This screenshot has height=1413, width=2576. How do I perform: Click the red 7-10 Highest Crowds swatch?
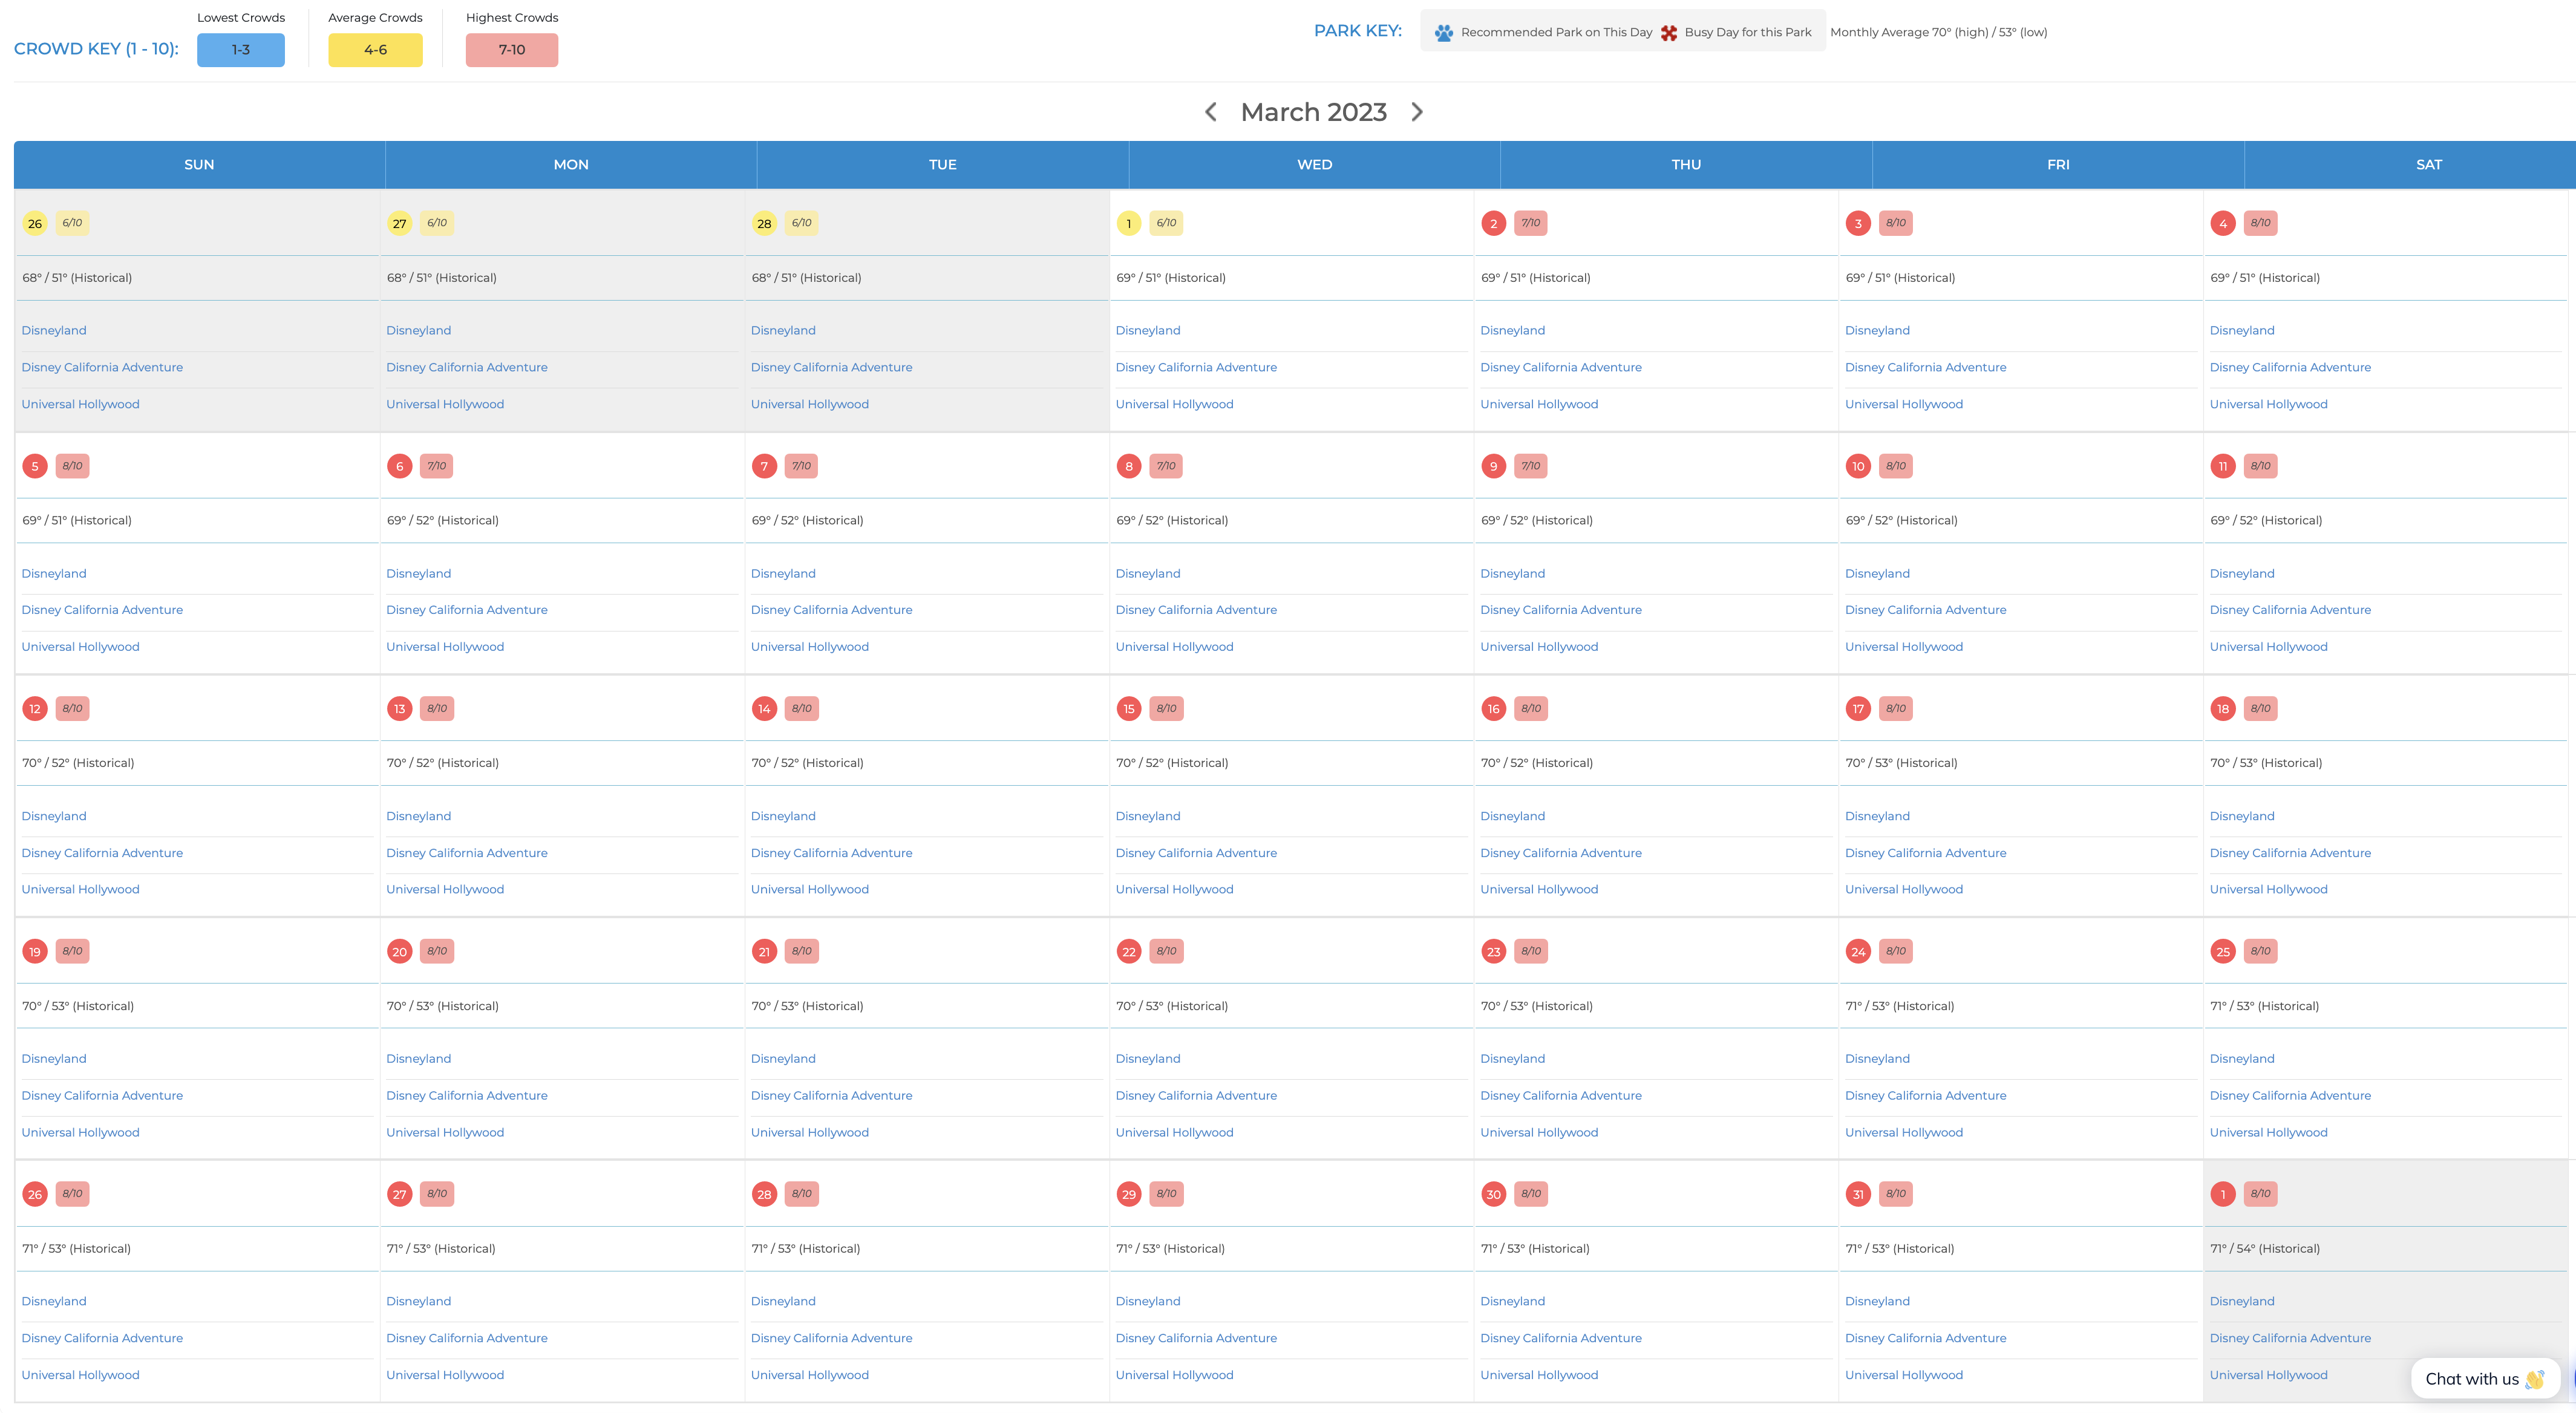(x=512, y=50)
